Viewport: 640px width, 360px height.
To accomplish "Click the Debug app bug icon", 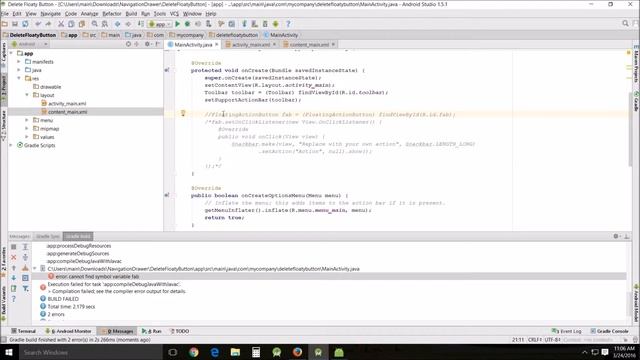I will pyautogui.click(x=187, y=24).
